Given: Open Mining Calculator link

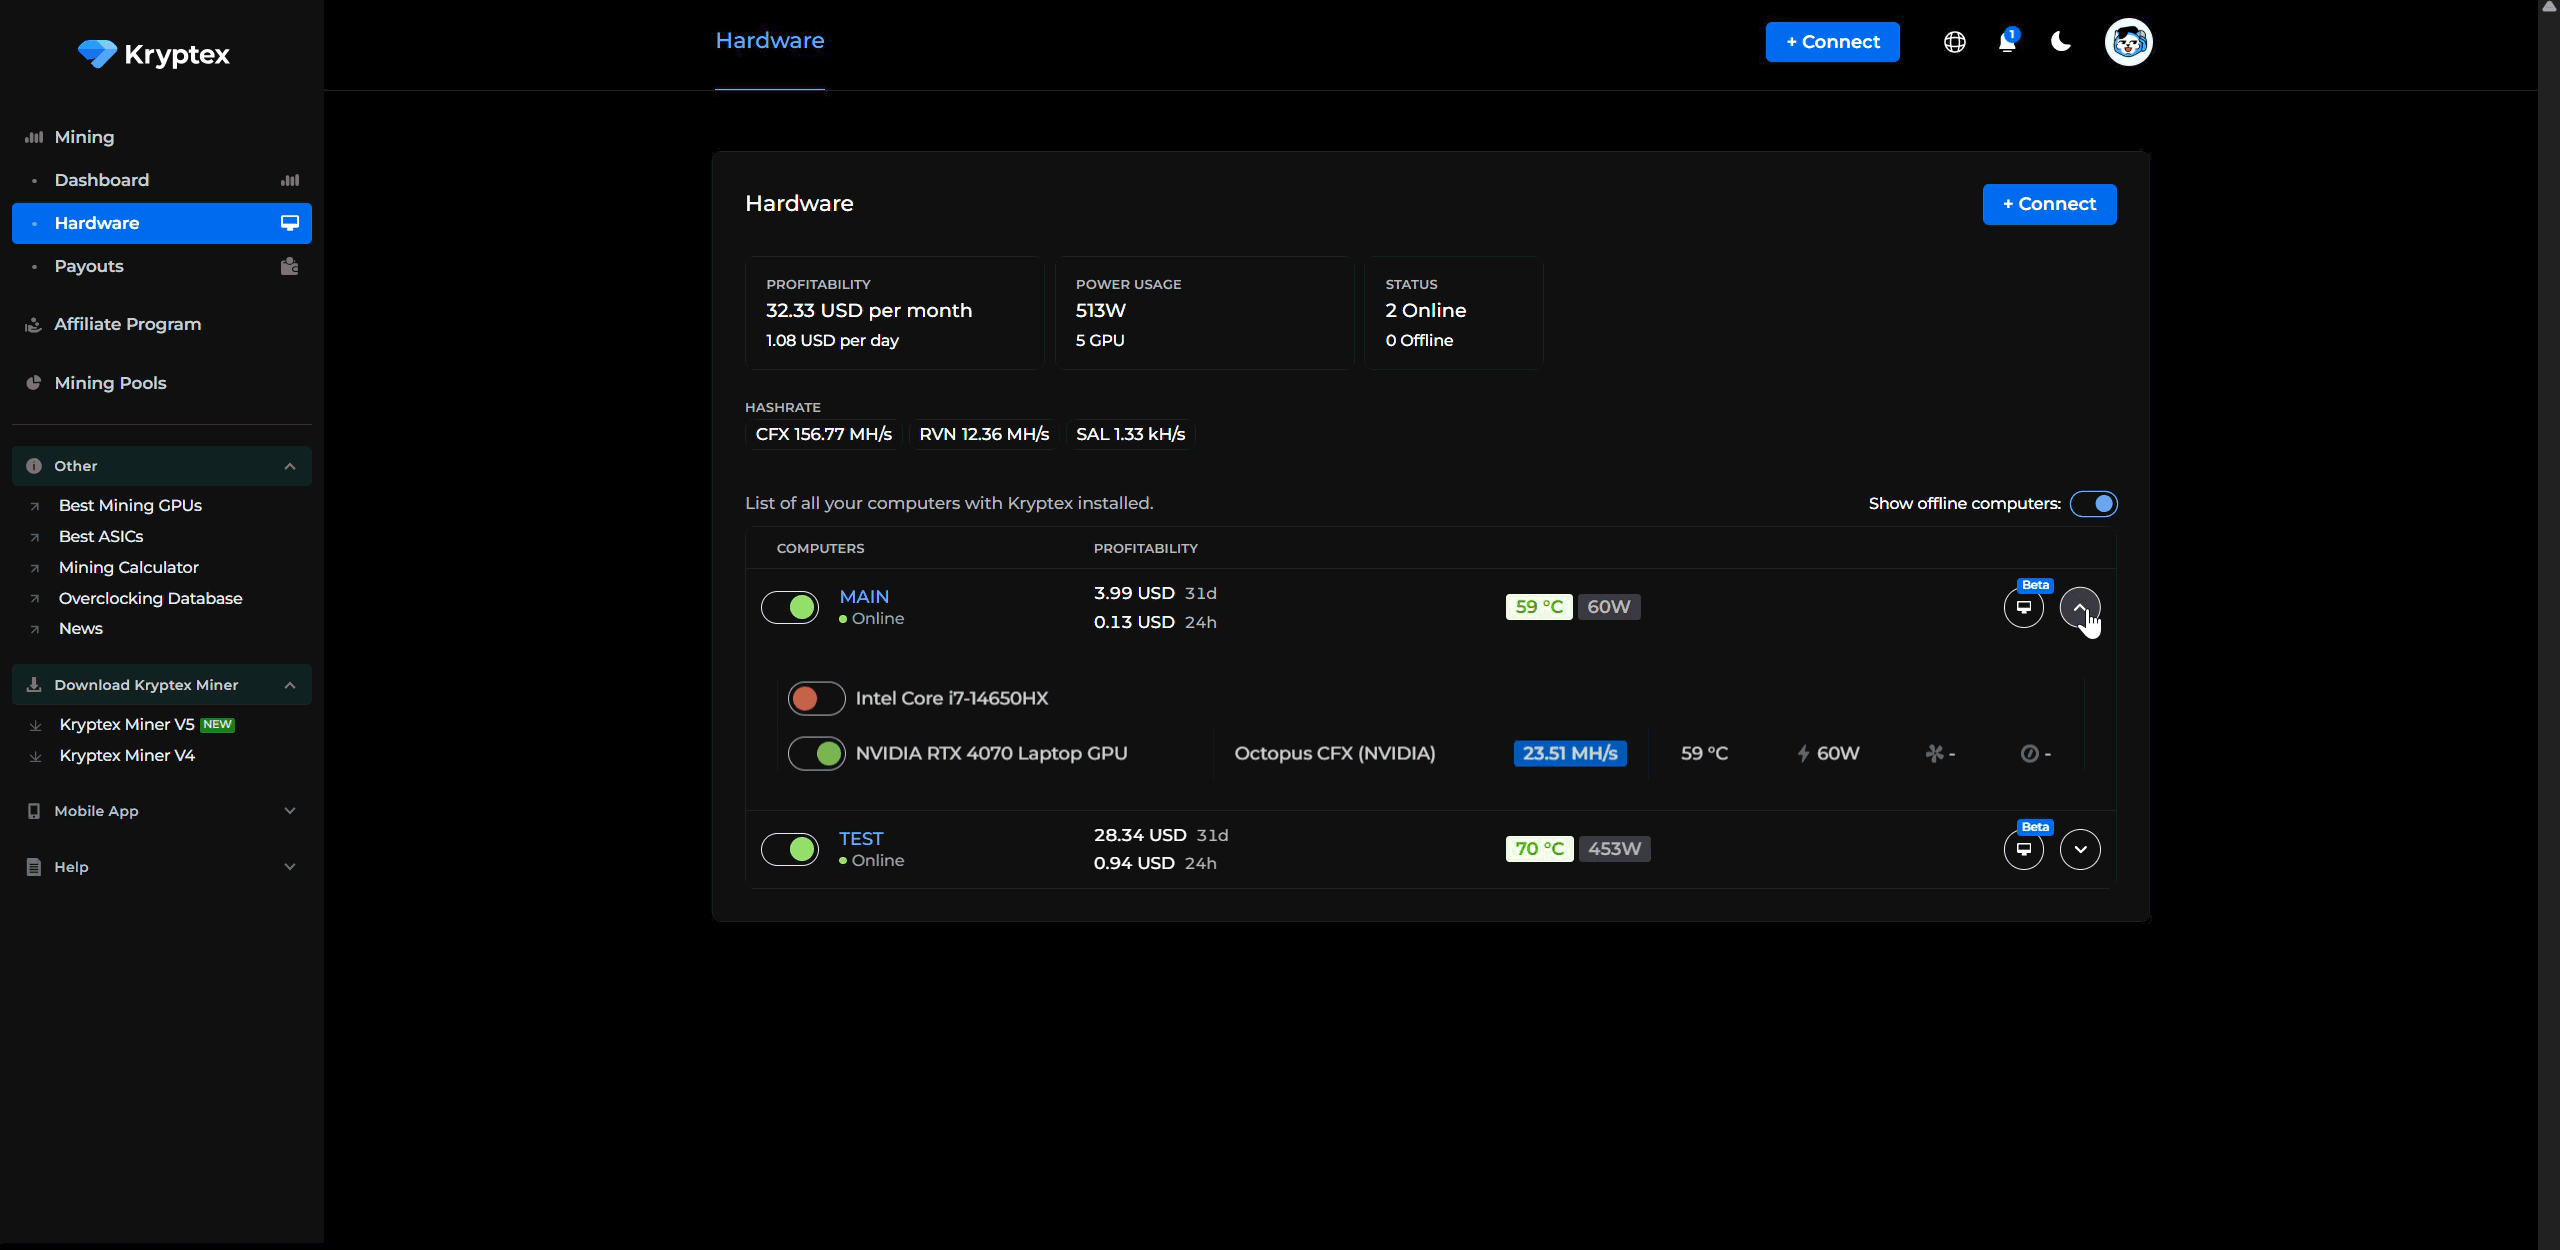Looking at the screenshot, I should (129, 568).
